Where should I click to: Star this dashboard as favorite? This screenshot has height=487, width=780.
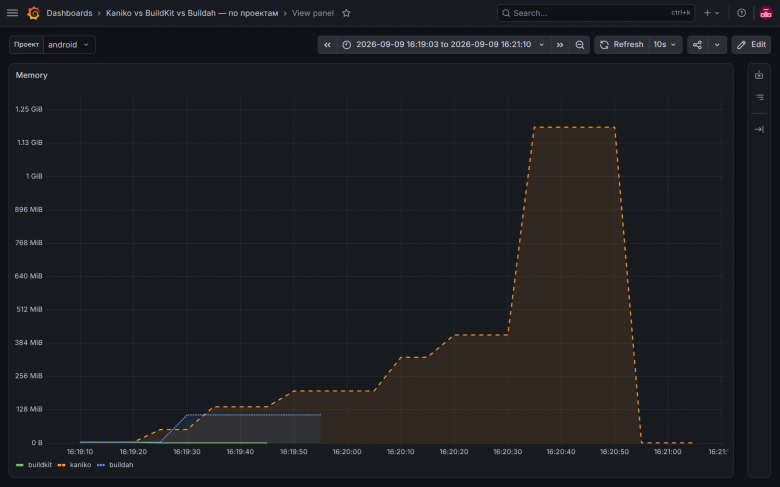pos(346,13)
